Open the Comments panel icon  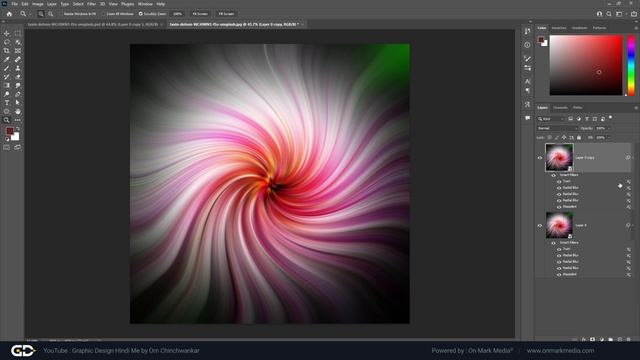pyautogui.click(x=527, y=118)
